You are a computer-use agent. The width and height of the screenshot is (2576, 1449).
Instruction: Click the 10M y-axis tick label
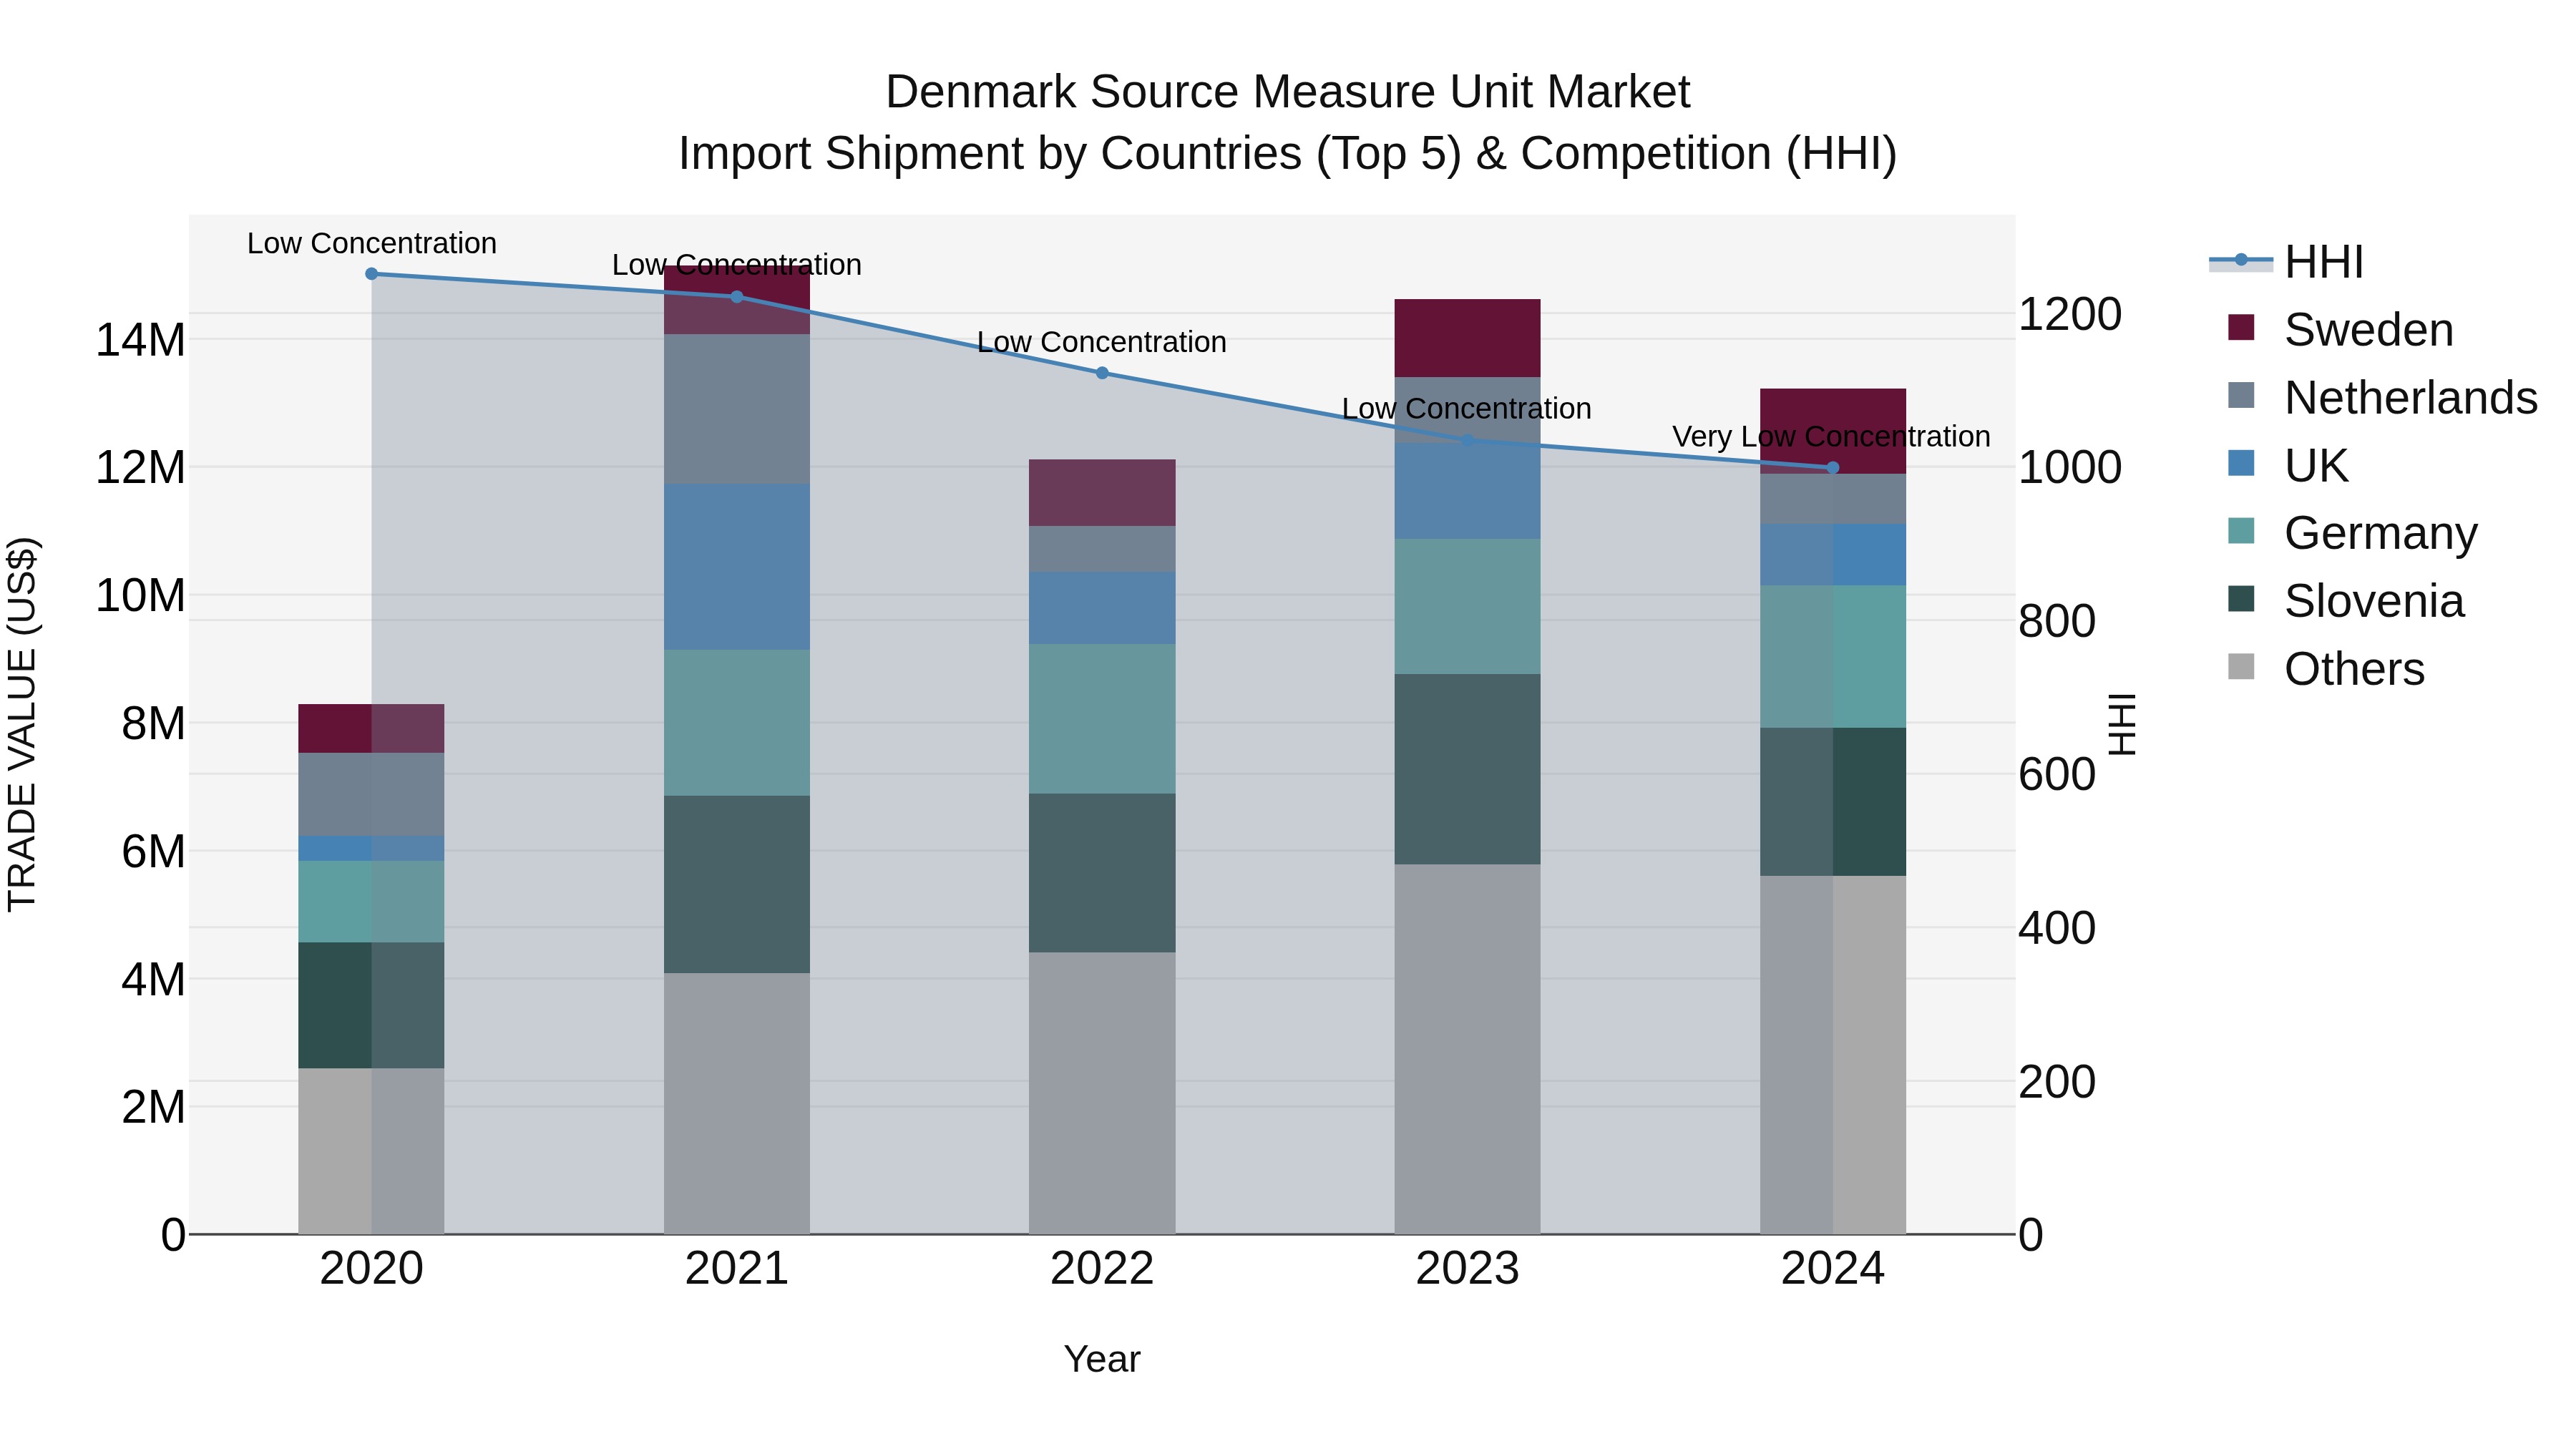[x=140, y=597]
